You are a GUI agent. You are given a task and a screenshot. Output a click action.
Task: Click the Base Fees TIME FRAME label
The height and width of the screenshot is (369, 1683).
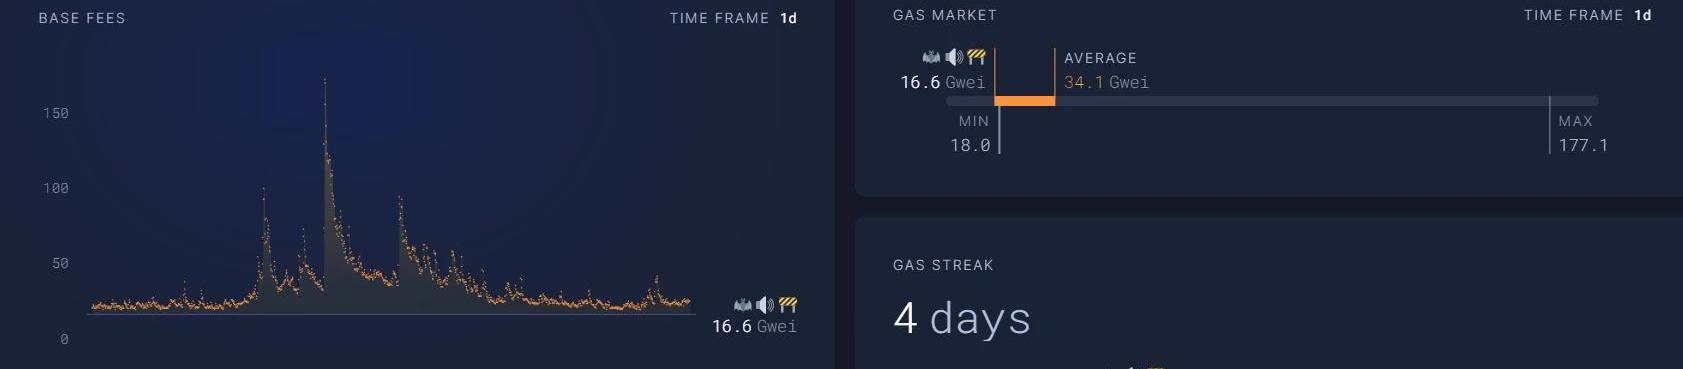point(719,18)
